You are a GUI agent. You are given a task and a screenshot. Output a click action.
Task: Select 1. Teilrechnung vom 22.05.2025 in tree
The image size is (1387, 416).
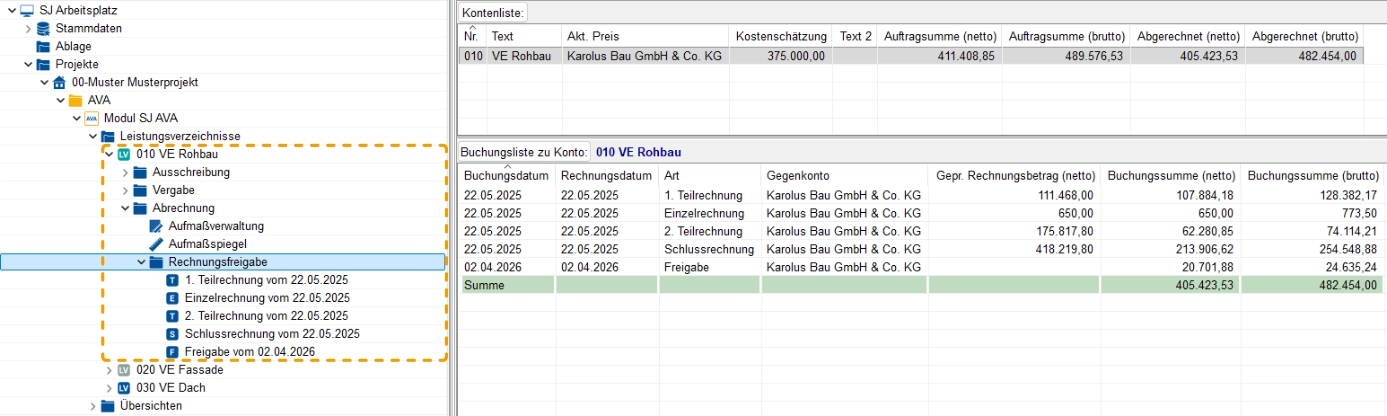coord(264,280)
